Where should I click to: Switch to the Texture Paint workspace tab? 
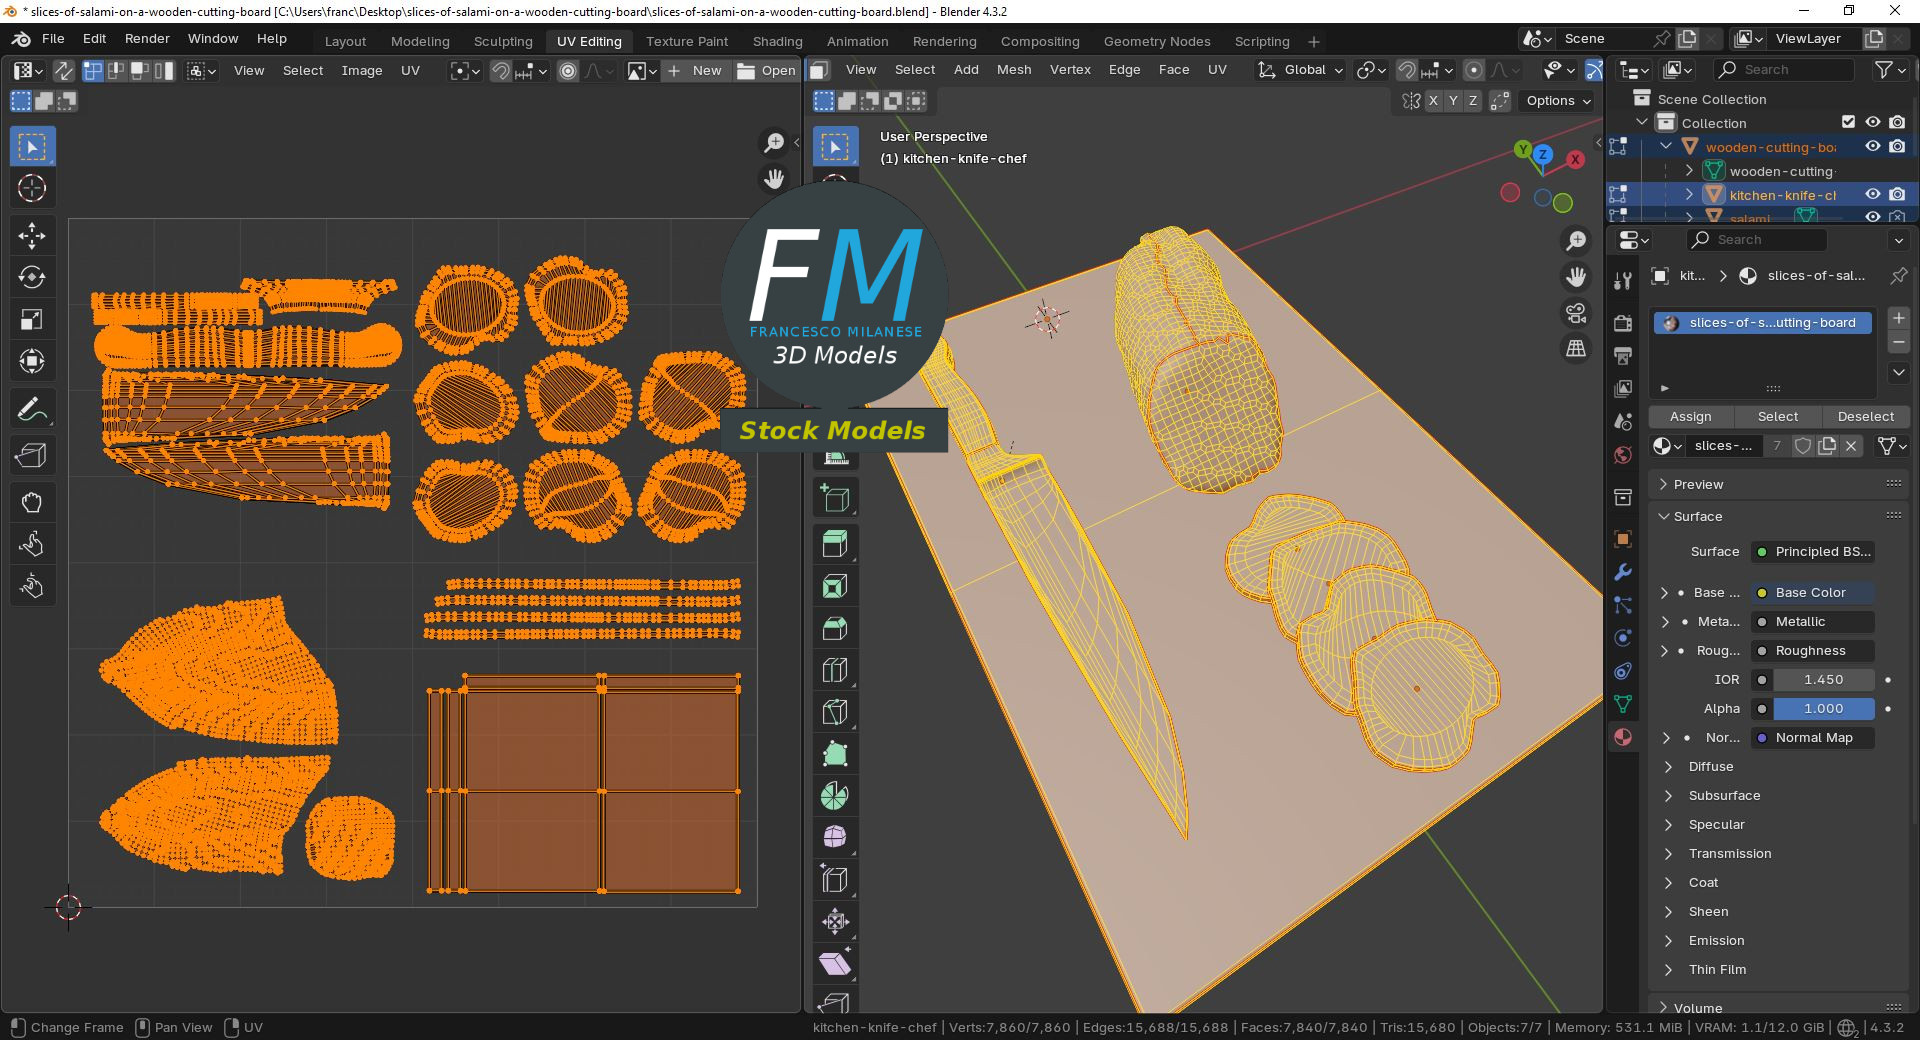click(x=687, y=41)
